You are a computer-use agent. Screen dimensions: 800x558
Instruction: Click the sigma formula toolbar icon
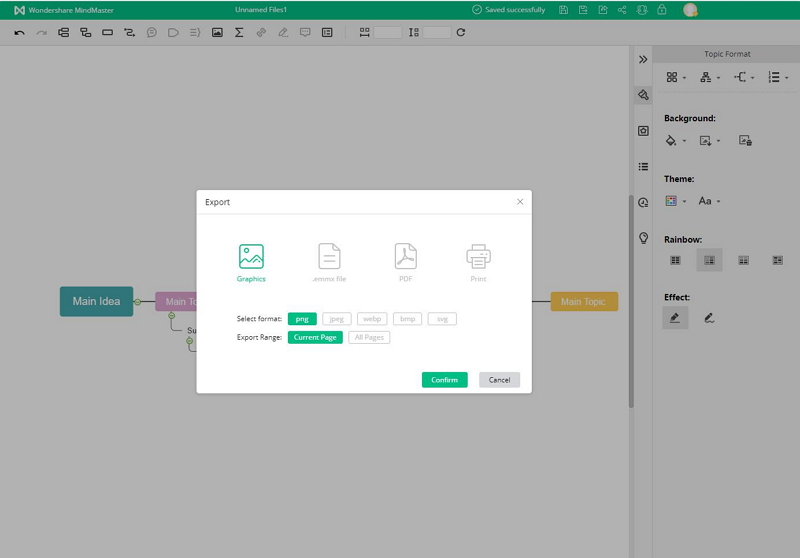(x=239, y=33)
